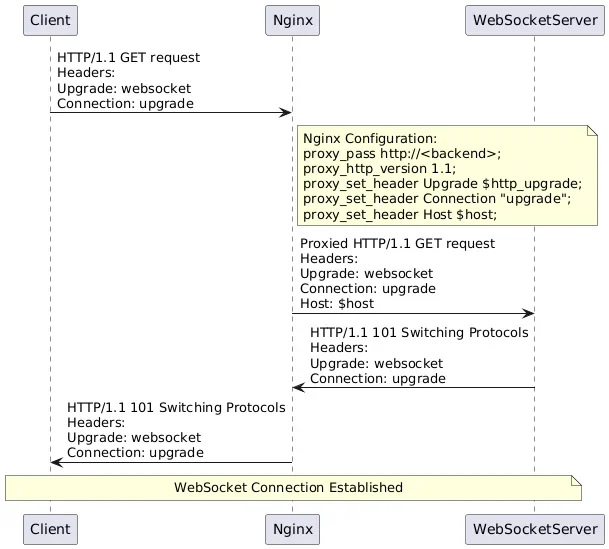Select the bottom WebSocketServer participant box
This screenshot has width=609, height=549.
tap(535, 529)
